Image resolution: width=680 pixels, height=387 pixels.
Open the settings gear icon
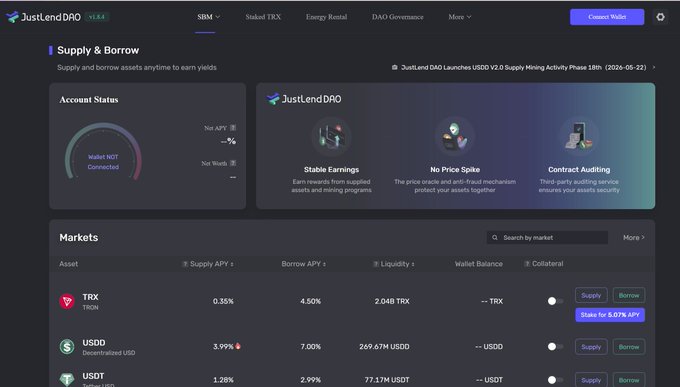click(660, 17)
